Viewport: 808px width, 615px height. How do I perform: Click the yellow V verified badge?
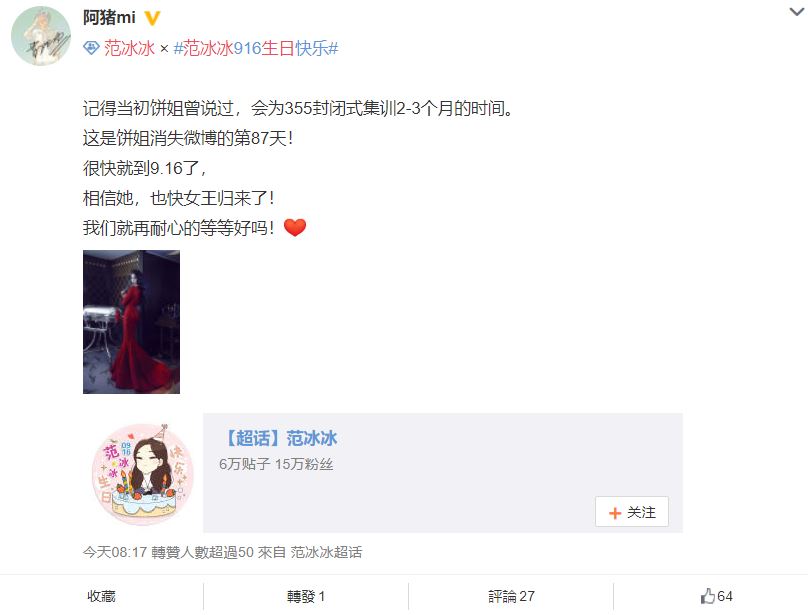coord(152,18)
